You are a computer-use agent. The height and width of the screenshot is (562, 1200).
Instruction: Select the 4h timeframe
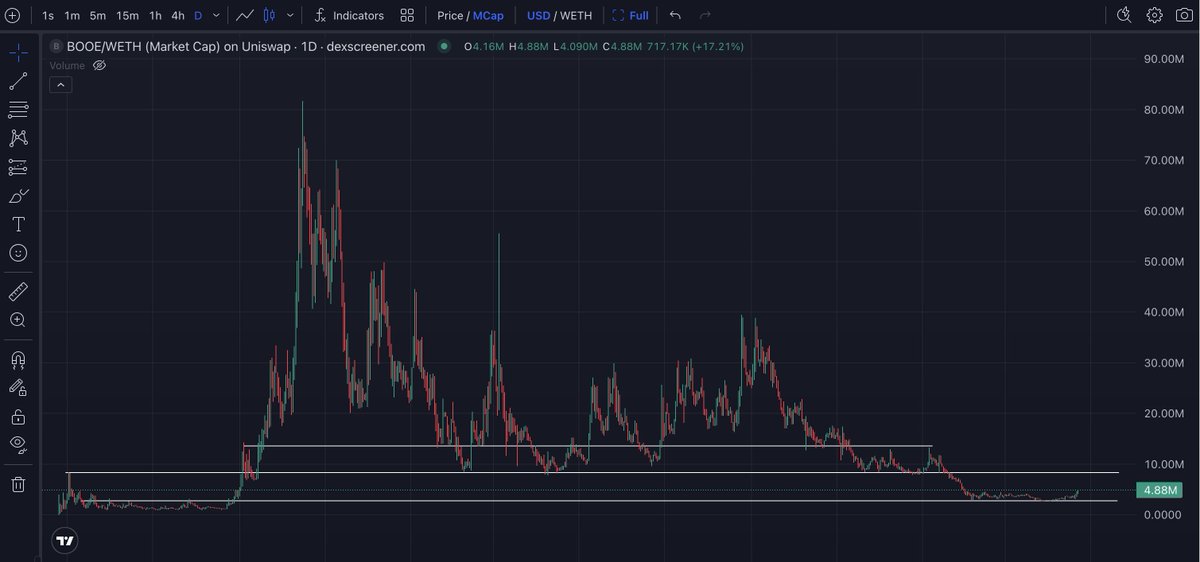point(178,16)
